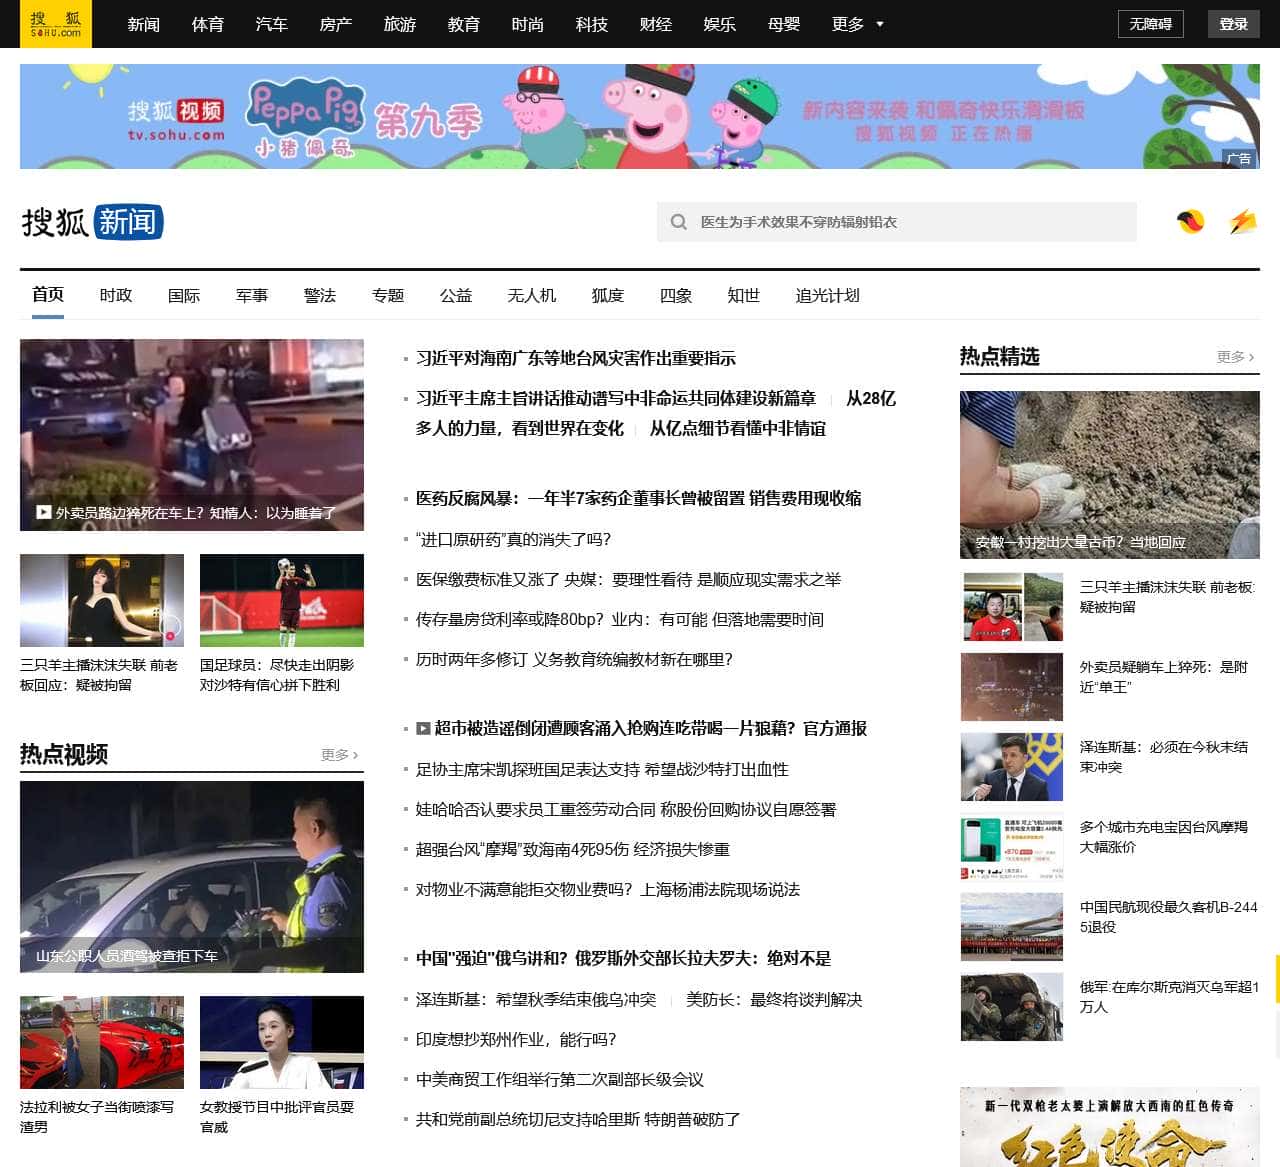Image resolution: width=1280 pixels, height=1167 pixels.
Task: Open 教育 channel in top bar
Action: point(464,24)
